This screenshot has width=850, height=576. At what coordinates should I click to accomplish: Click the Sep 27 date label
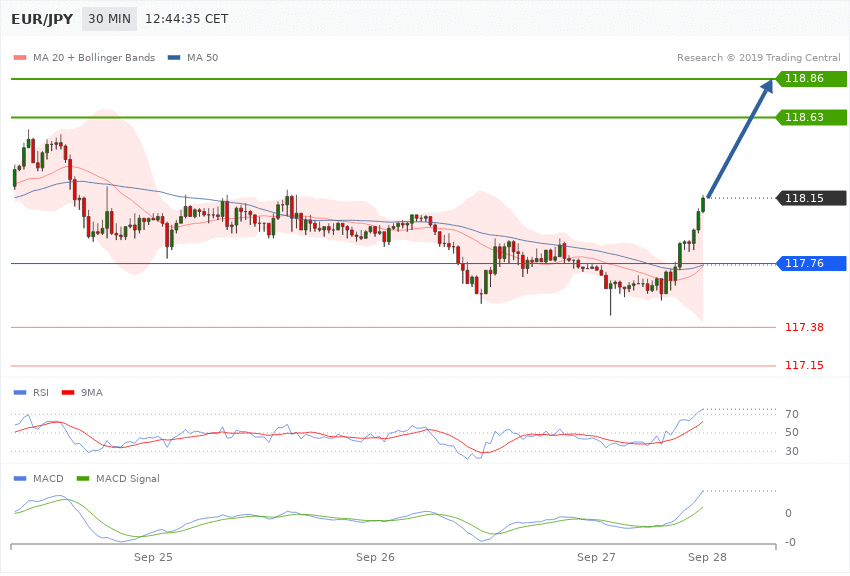point(596,557)
